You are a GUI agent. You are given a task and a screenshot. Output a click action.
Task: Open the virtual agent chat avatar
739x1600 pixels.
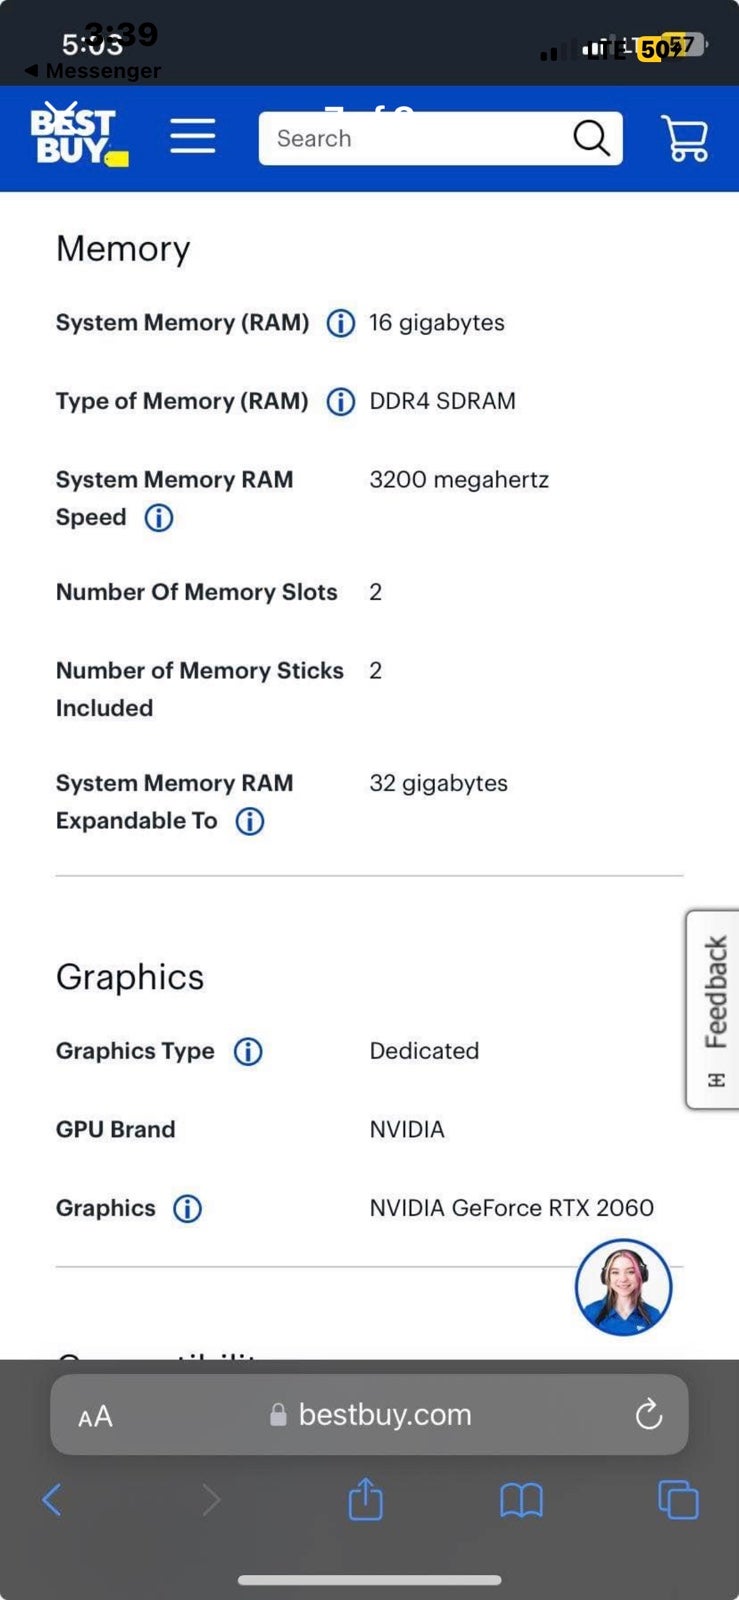coord(623,1288)
